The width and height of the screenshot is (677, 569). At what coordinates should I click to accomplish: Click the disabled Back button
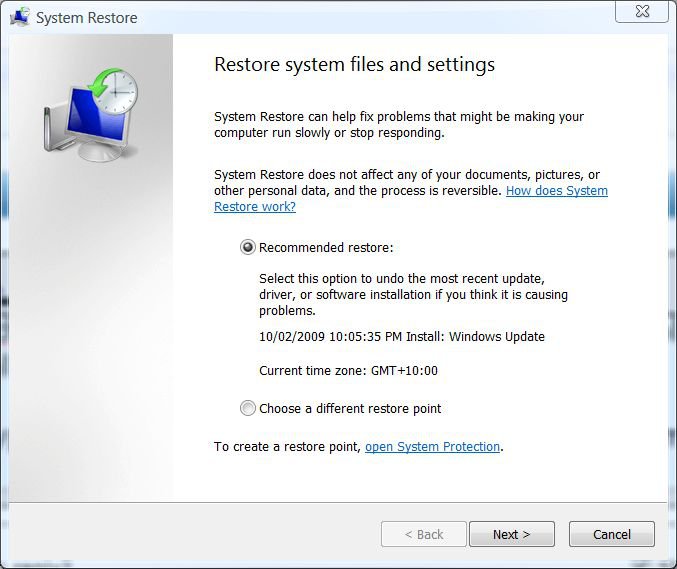[424, 534]
